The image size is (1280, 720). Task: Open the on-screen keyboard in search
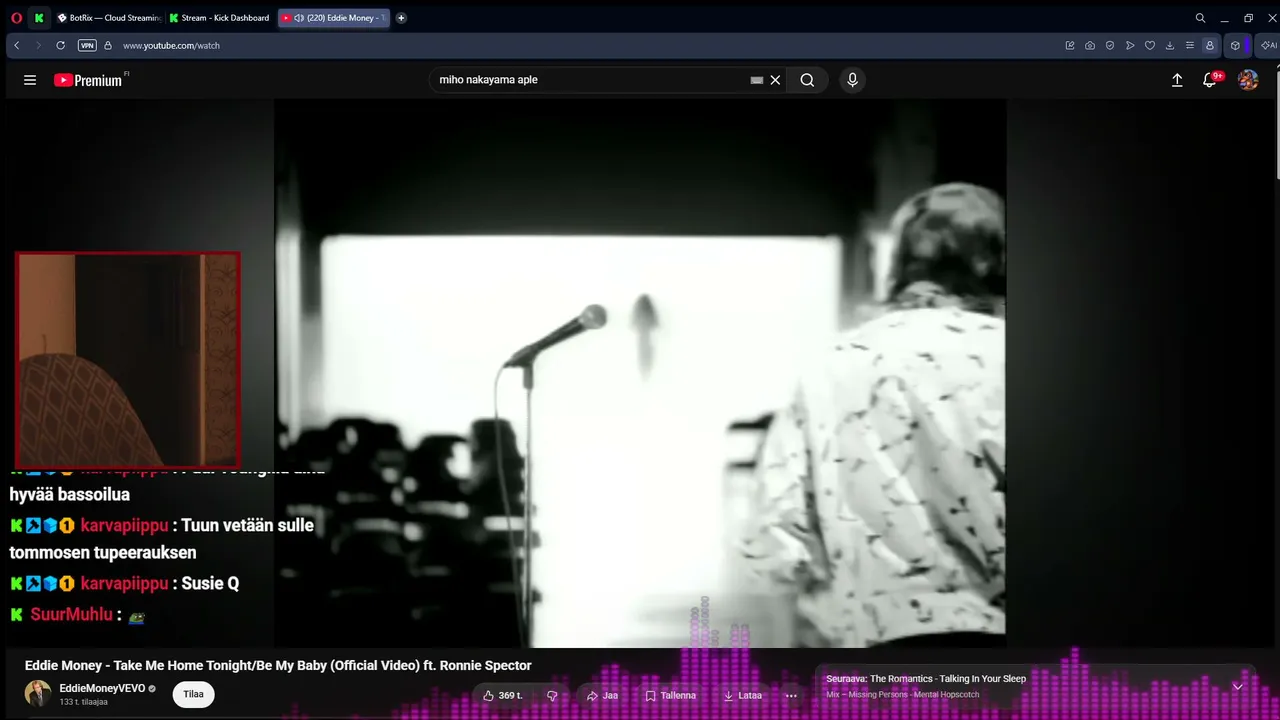coord(757,80)
